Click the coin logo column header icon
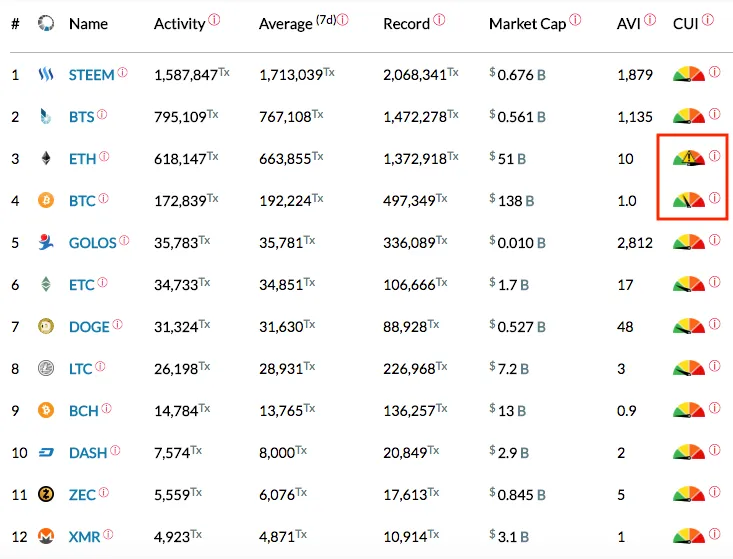The width and height of the screenshot is (733, 559). [x=46, y=23]
